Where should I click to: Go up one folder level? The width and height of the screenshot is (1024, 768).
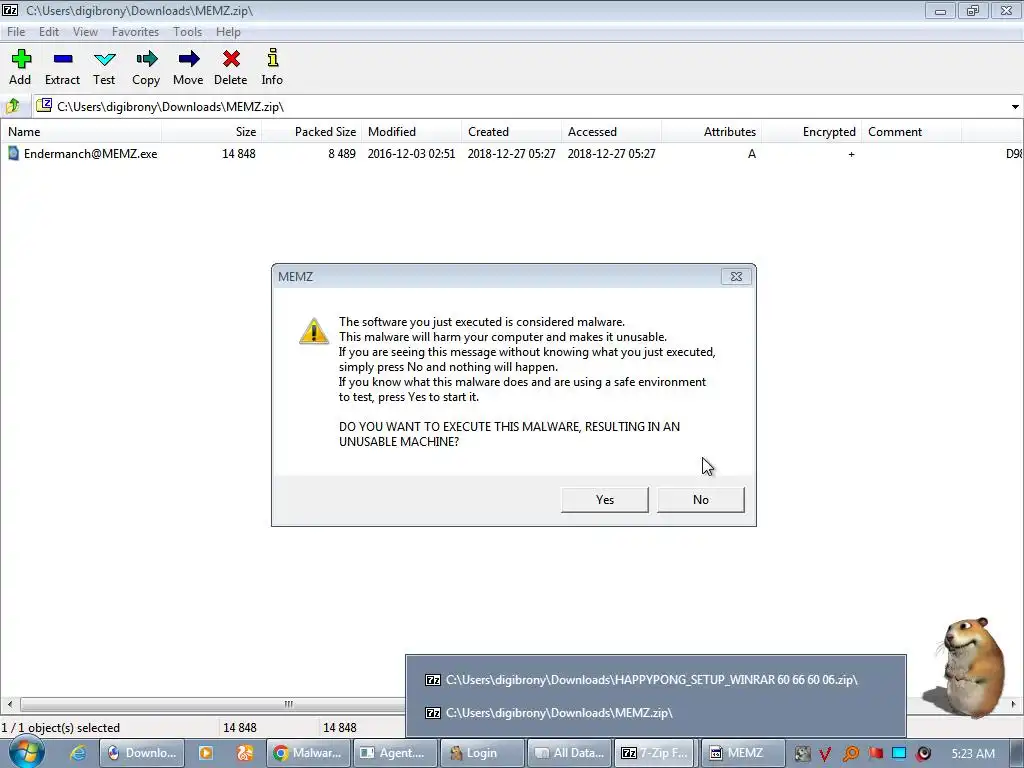pyautogui.click(x=12, y=106)
